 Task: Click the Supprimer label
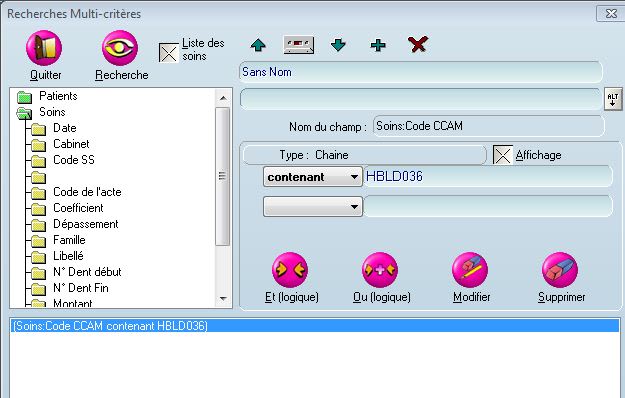tap(562, 297)
